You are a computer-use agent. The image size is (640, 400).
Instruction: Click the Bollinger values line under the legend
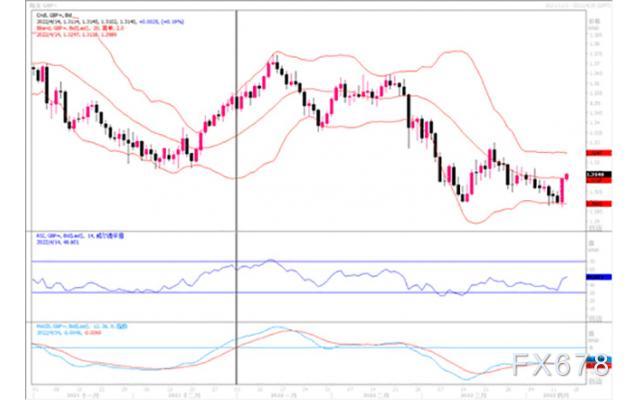coord(76,35)
